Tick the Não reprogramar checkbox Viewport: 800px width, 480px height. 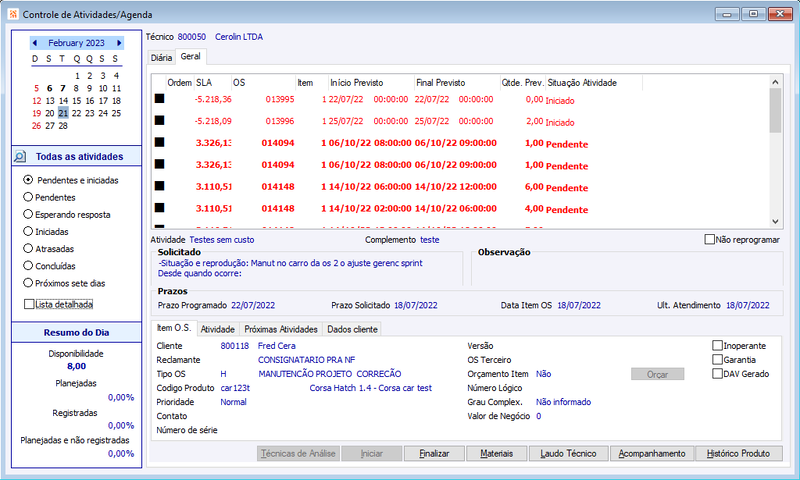point(709,239)
